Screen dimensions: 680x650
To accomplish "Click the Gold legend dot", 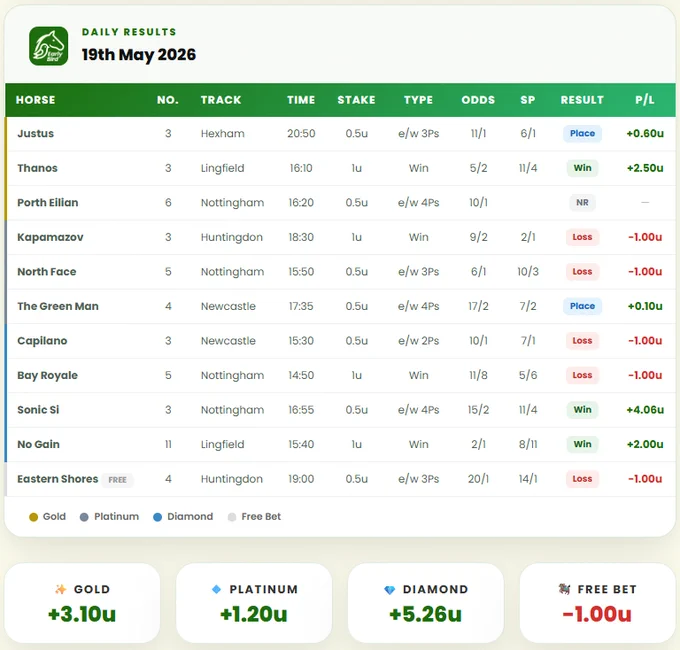I will pyautogui.click(x=33, y=517).
